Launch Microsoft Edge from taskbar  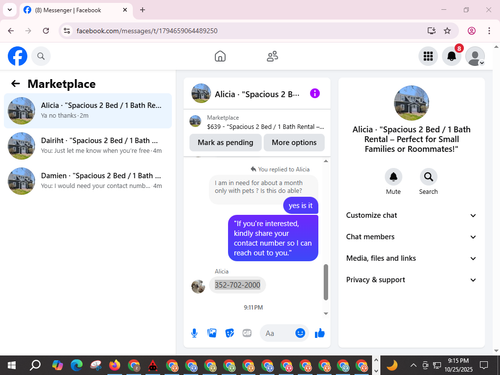tap(76, 366)
